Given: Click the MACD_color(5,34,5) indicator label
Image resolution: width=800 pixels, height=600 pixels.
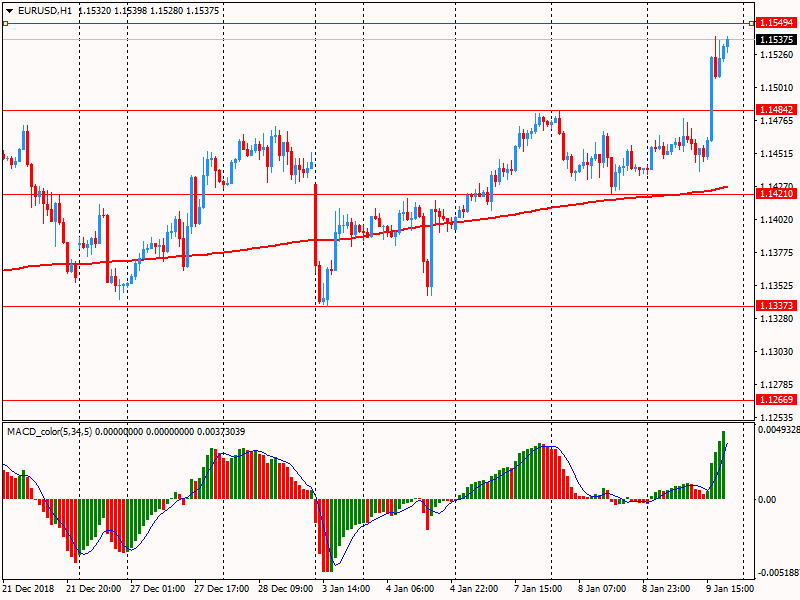Looking at the screenshot, I should click(49, 432).
